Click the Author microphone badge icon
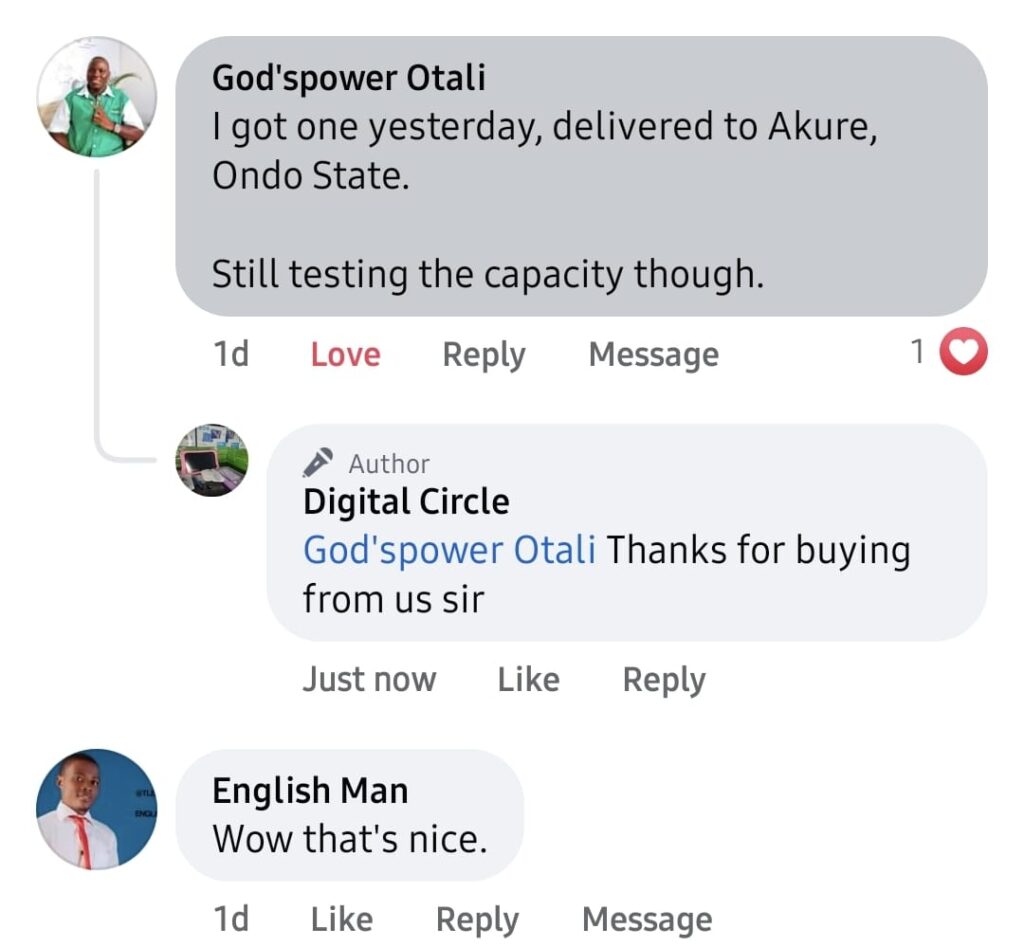1024x947 pixels. tap(318, 463)
